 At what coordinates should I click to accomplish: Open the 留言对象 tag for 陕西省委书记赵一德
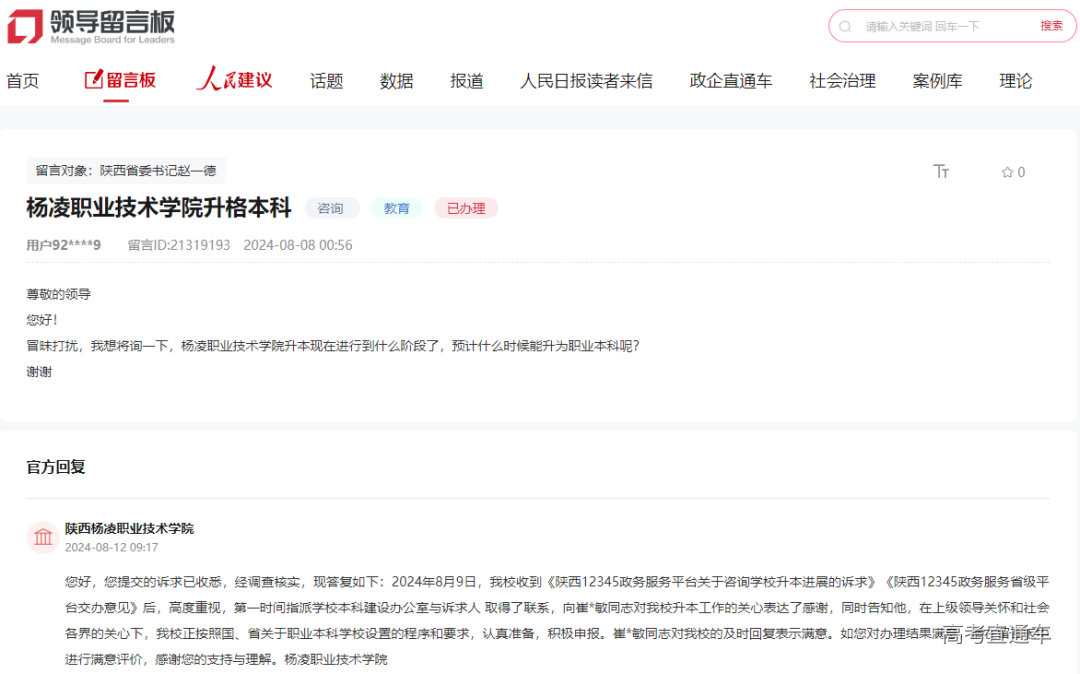125,170
